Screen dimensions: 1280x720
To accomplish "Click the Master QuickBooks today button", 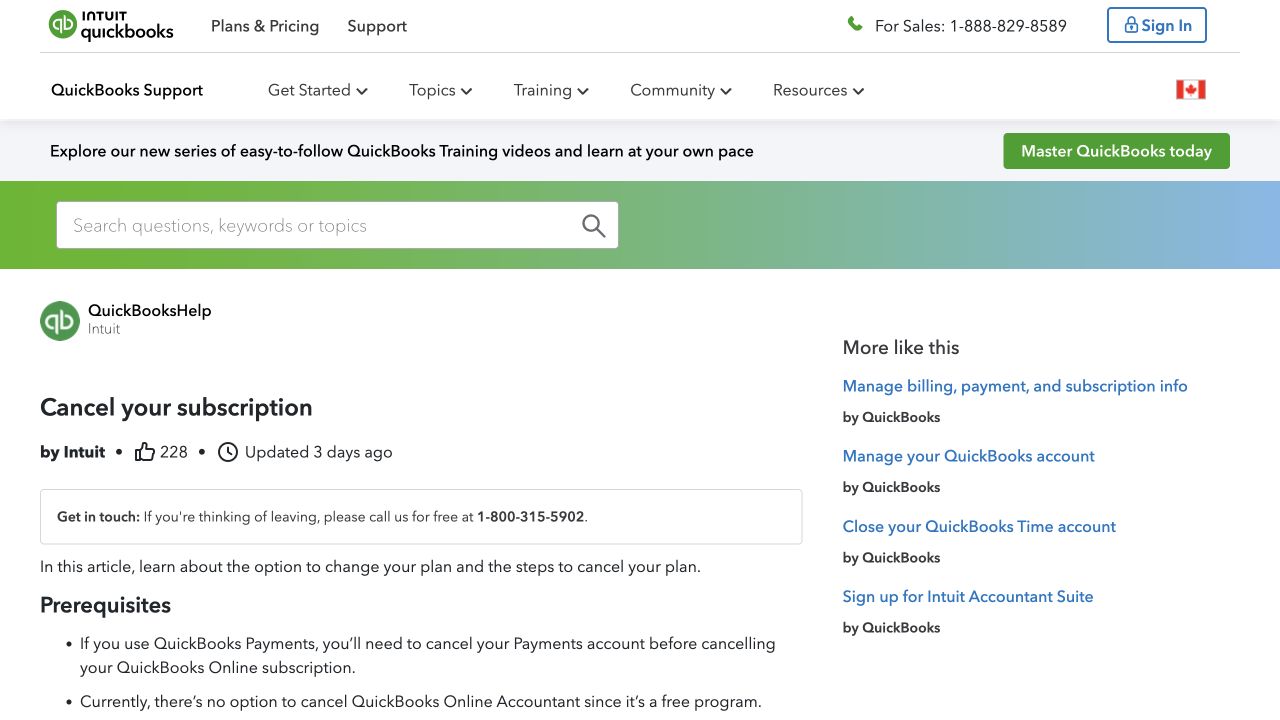I will tap(1116, 151).
